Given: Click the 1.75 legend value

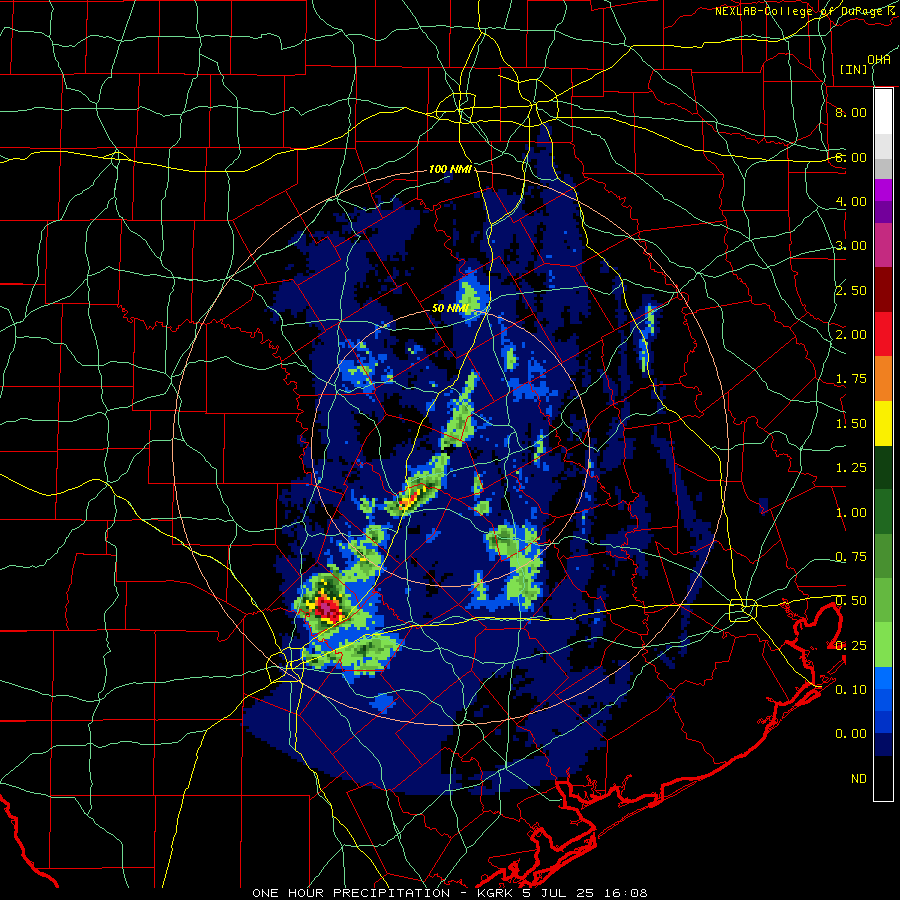Looking at the screenshot, I should (851, 379).
